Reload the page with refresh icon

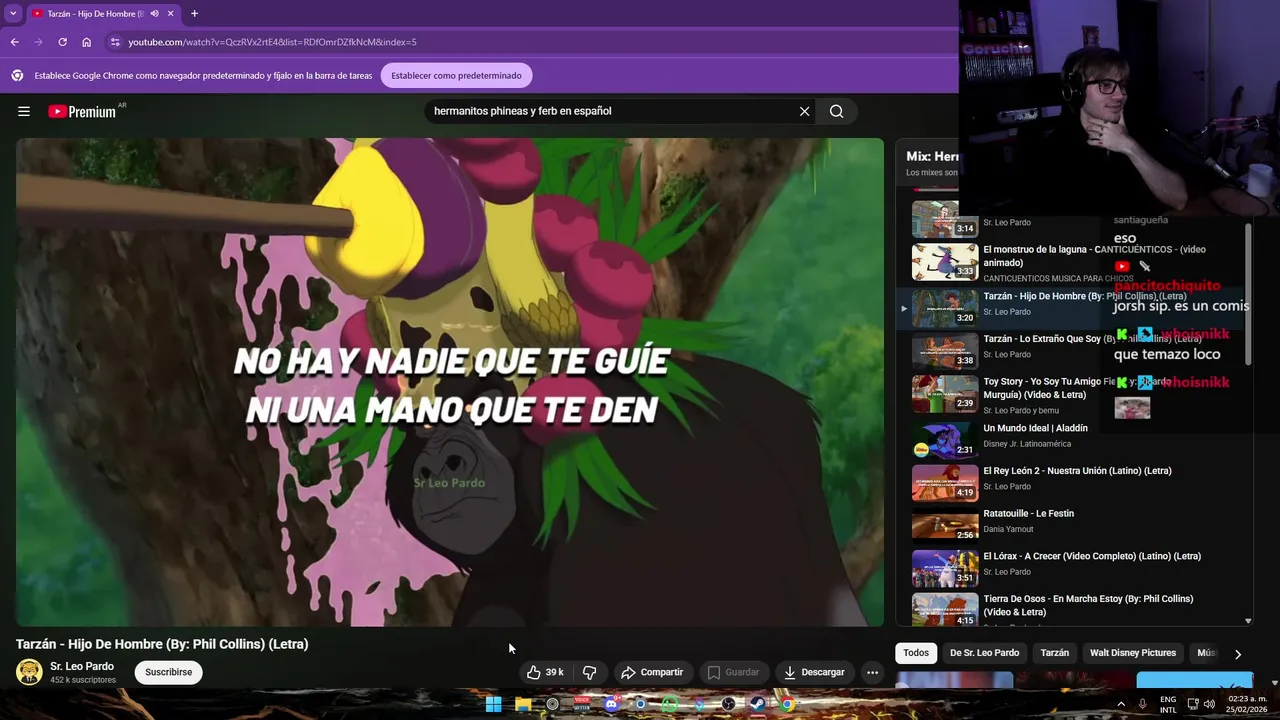tap(62, 42)
